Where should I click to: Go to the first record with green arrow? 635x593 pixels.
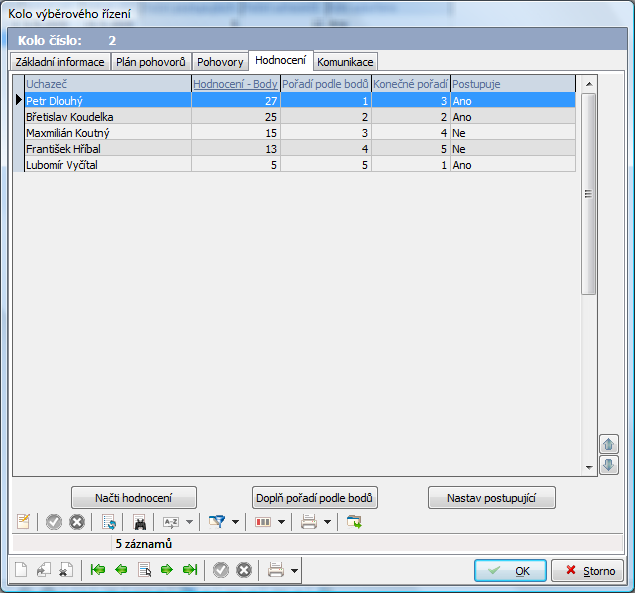pos(98,570)
